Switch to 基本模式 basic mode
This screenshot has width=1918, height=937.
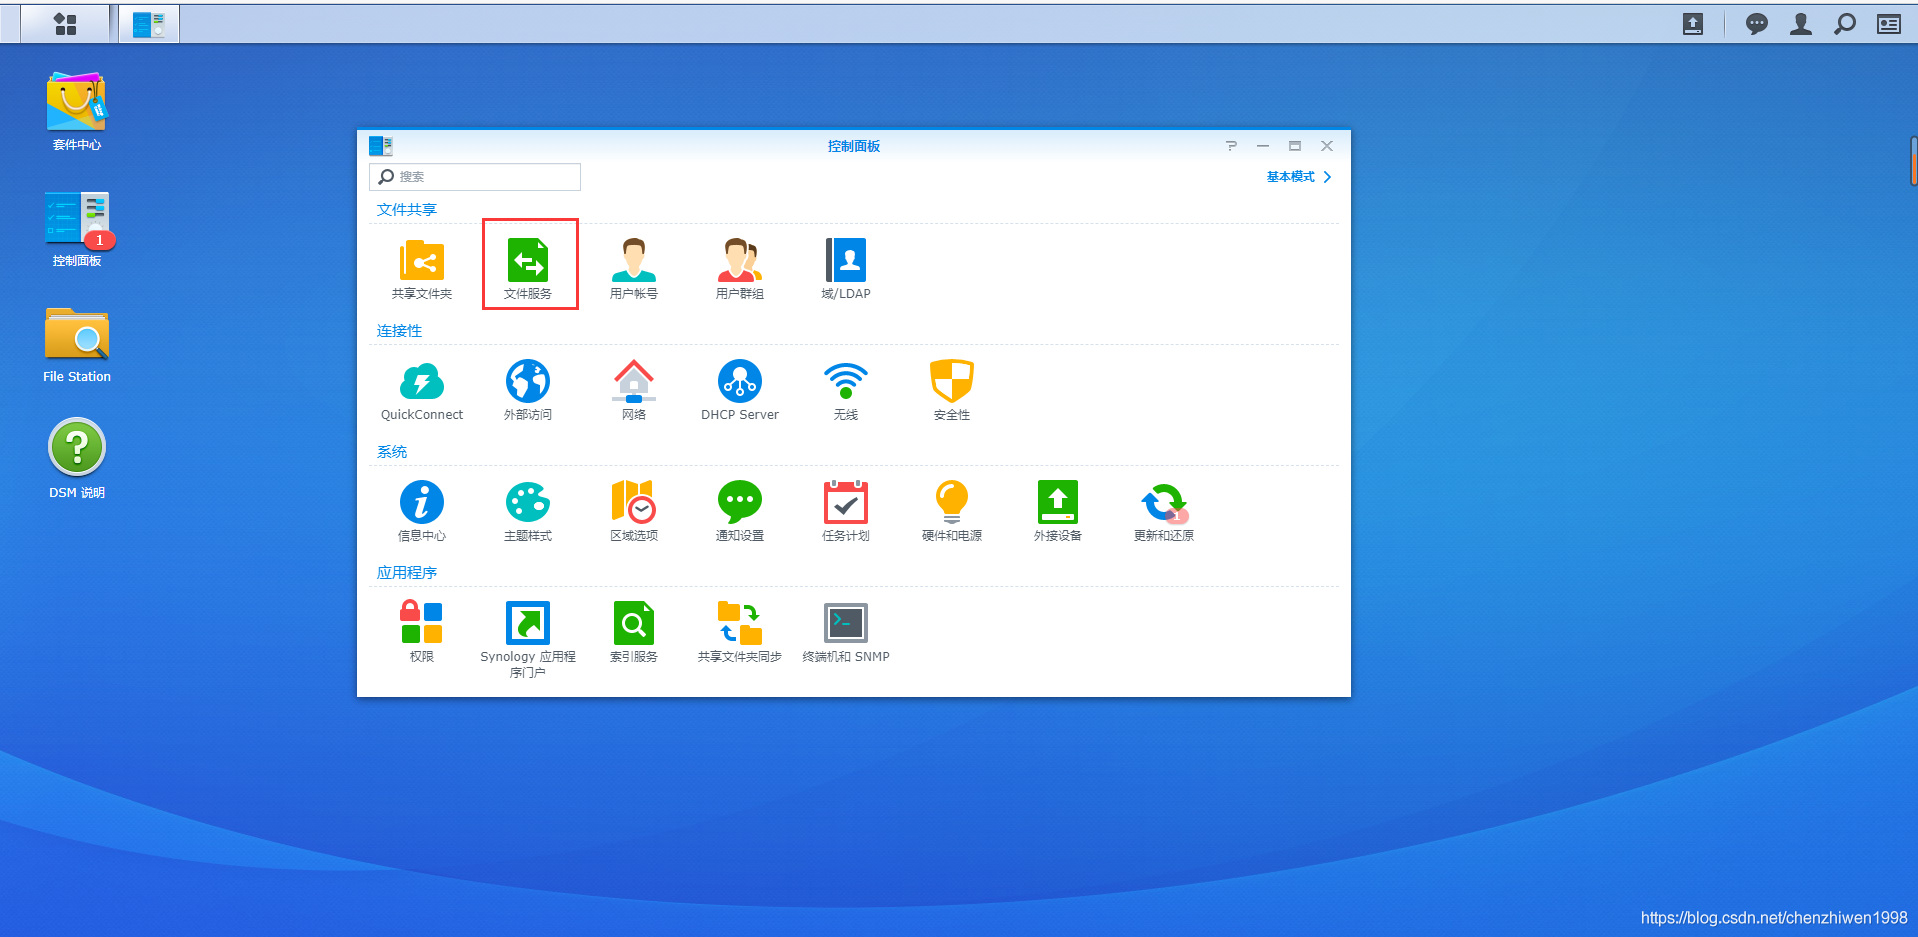click(x=1299, y=177)
